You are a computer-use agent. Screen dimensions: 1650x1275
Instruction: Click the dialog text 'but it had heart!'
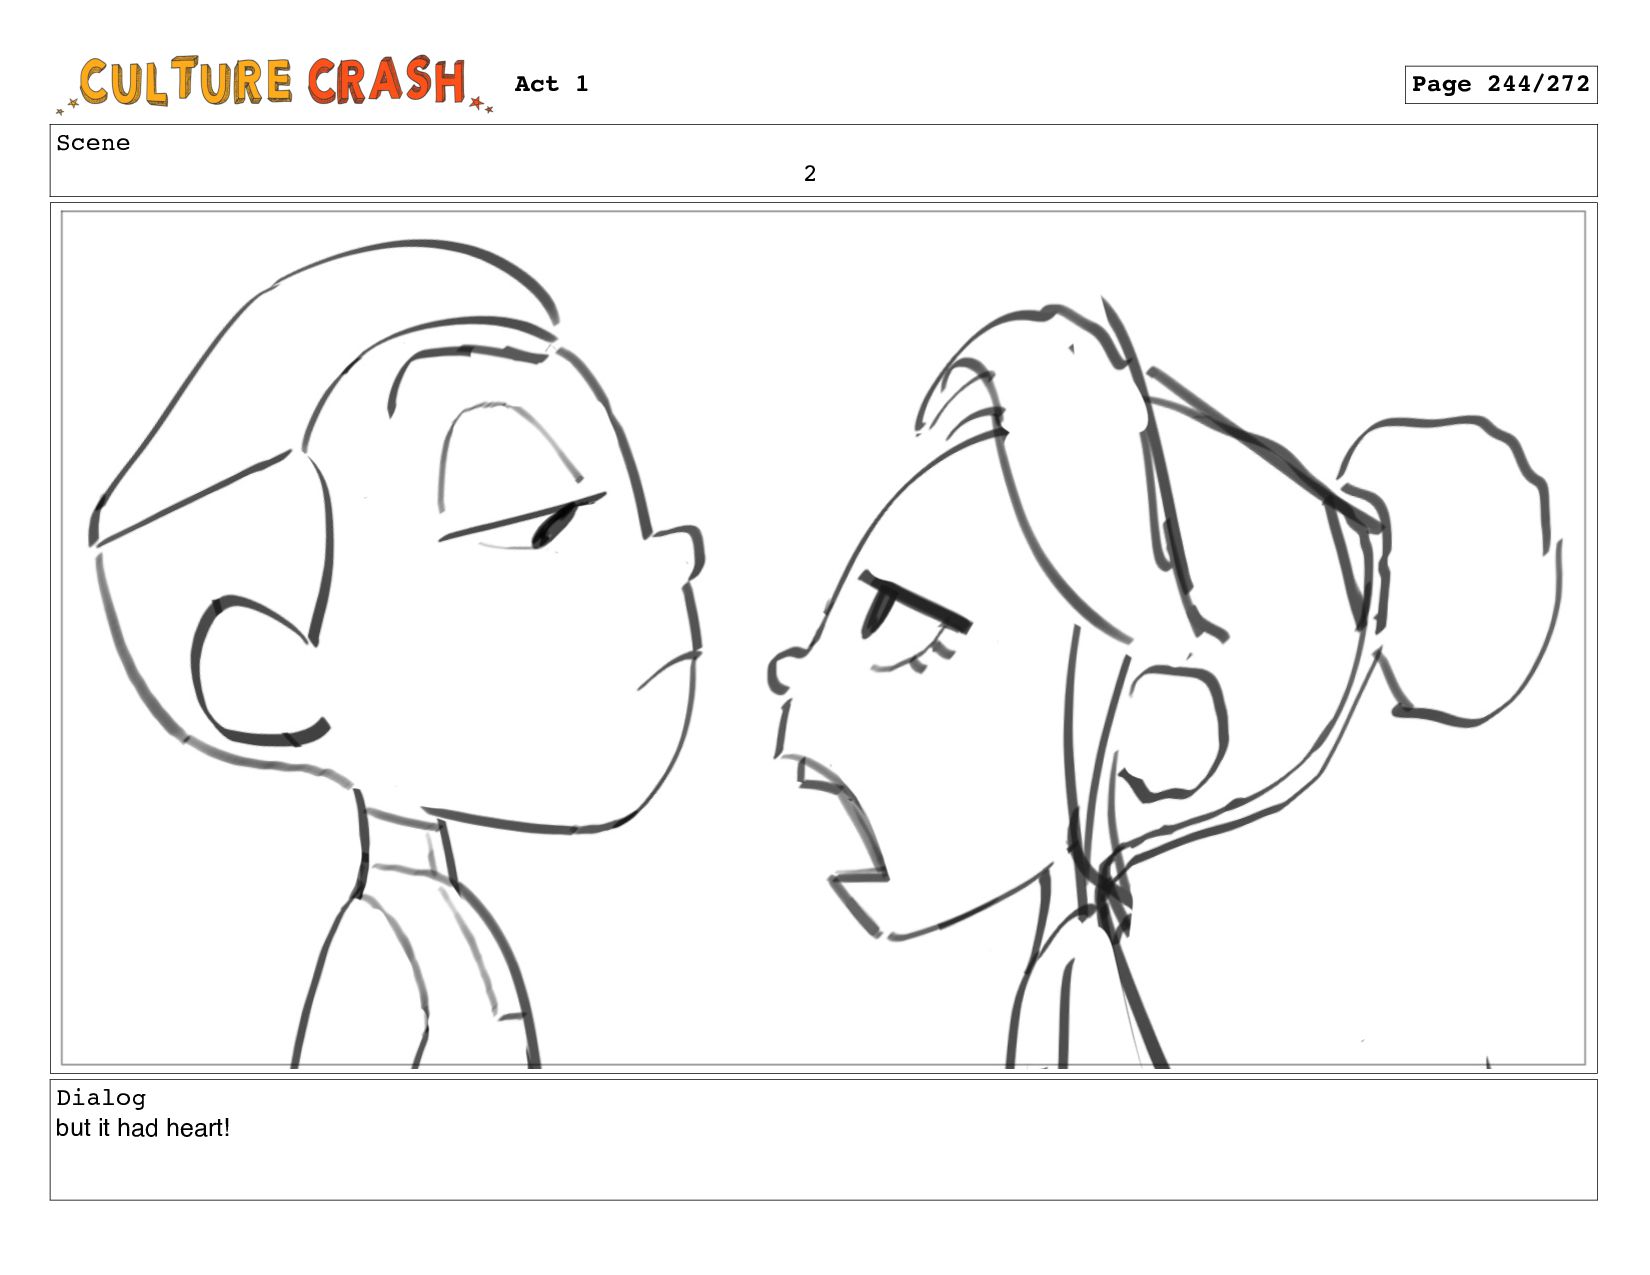tap(143, 1128)
